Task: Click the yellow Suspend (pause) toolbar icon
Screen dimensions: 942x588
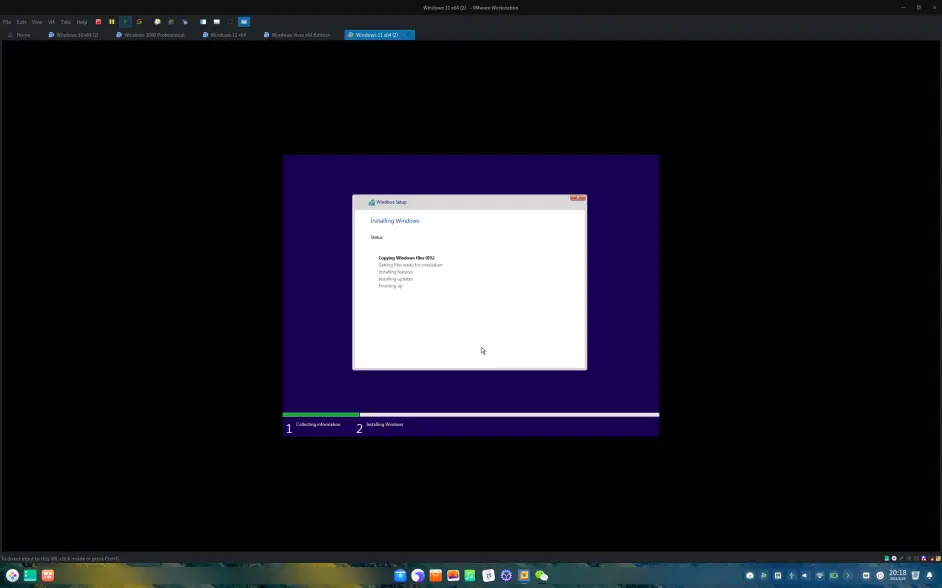Action: 112,22
